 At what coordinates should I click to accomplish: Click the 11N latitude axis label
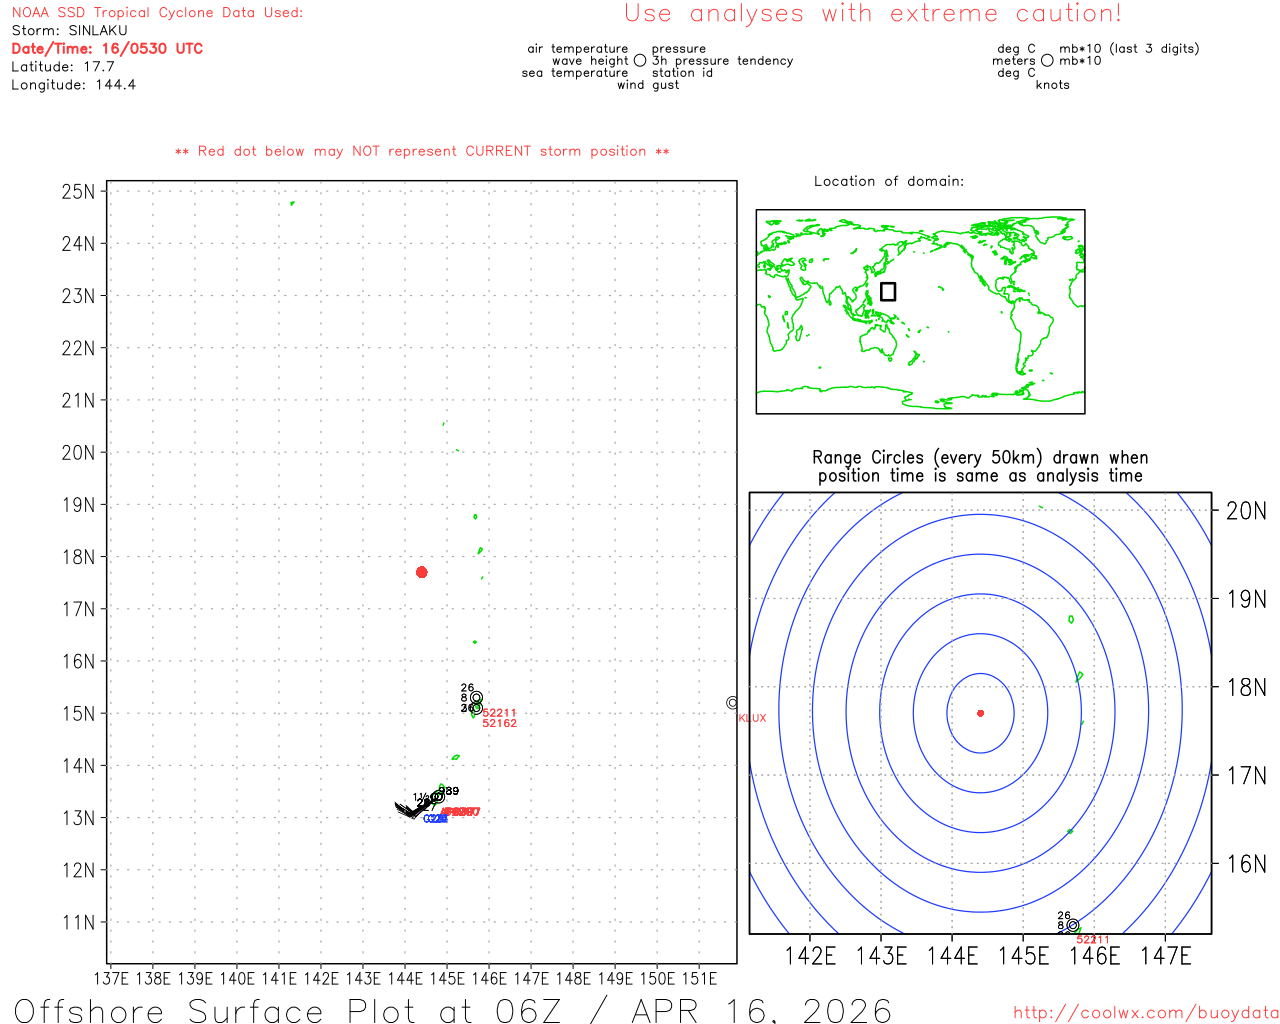coord(78,922)
